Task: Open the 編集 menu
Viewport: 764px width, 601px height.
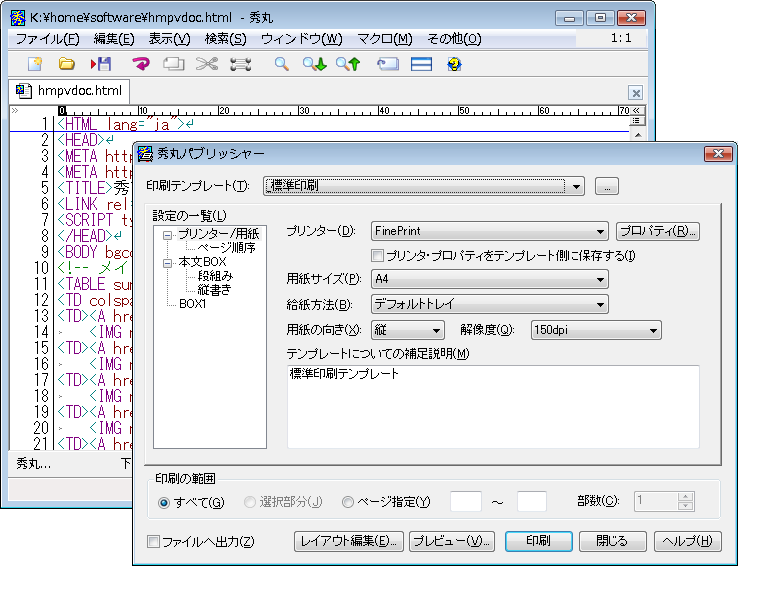Action: pos(114,39)
